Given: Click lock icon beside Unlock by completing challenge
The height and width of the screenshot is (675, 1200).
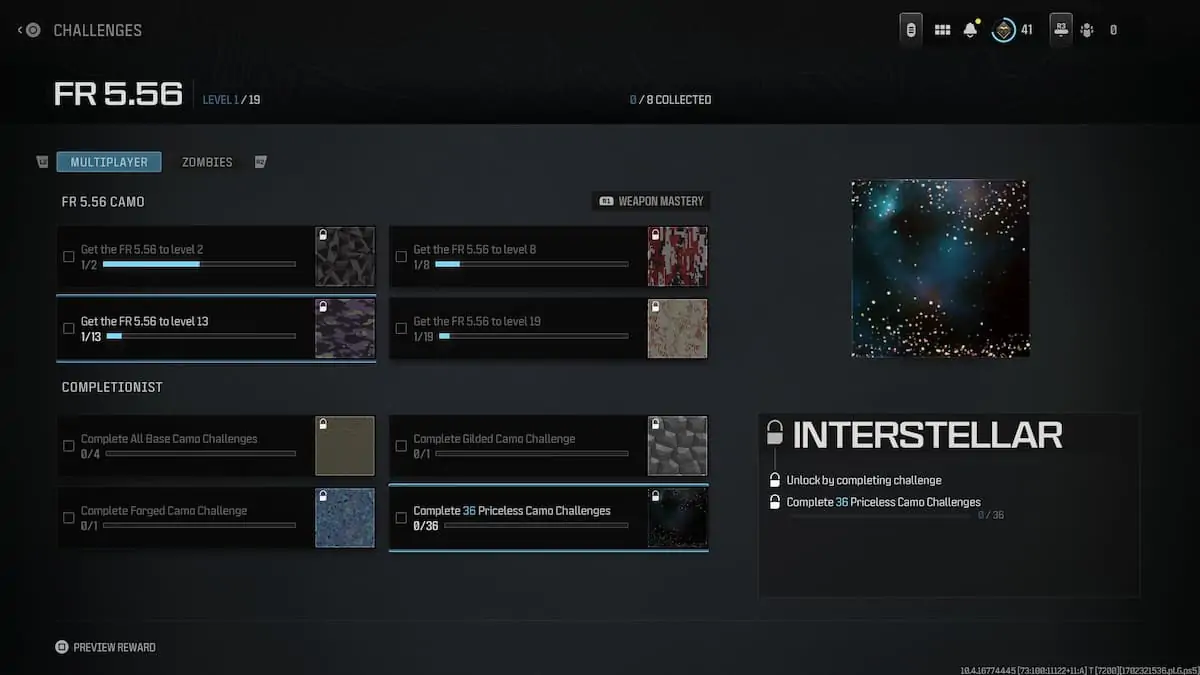Looking at the screenshot, I should (775, 480).
